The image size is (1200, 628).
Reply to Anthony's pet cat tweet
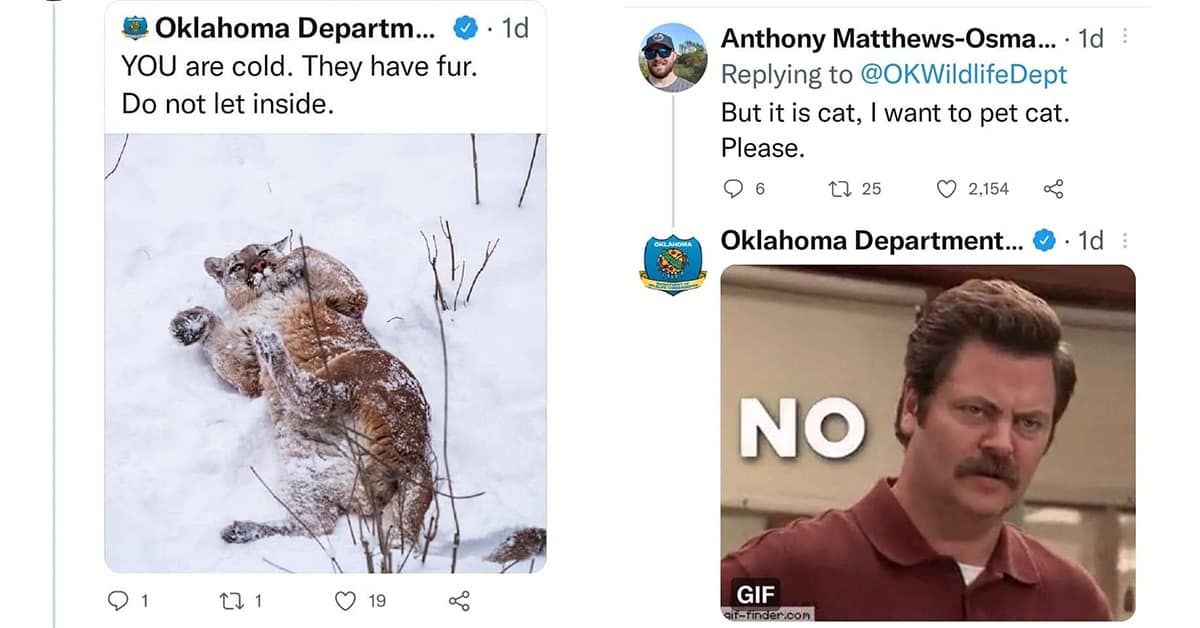[x=734, y=188]
